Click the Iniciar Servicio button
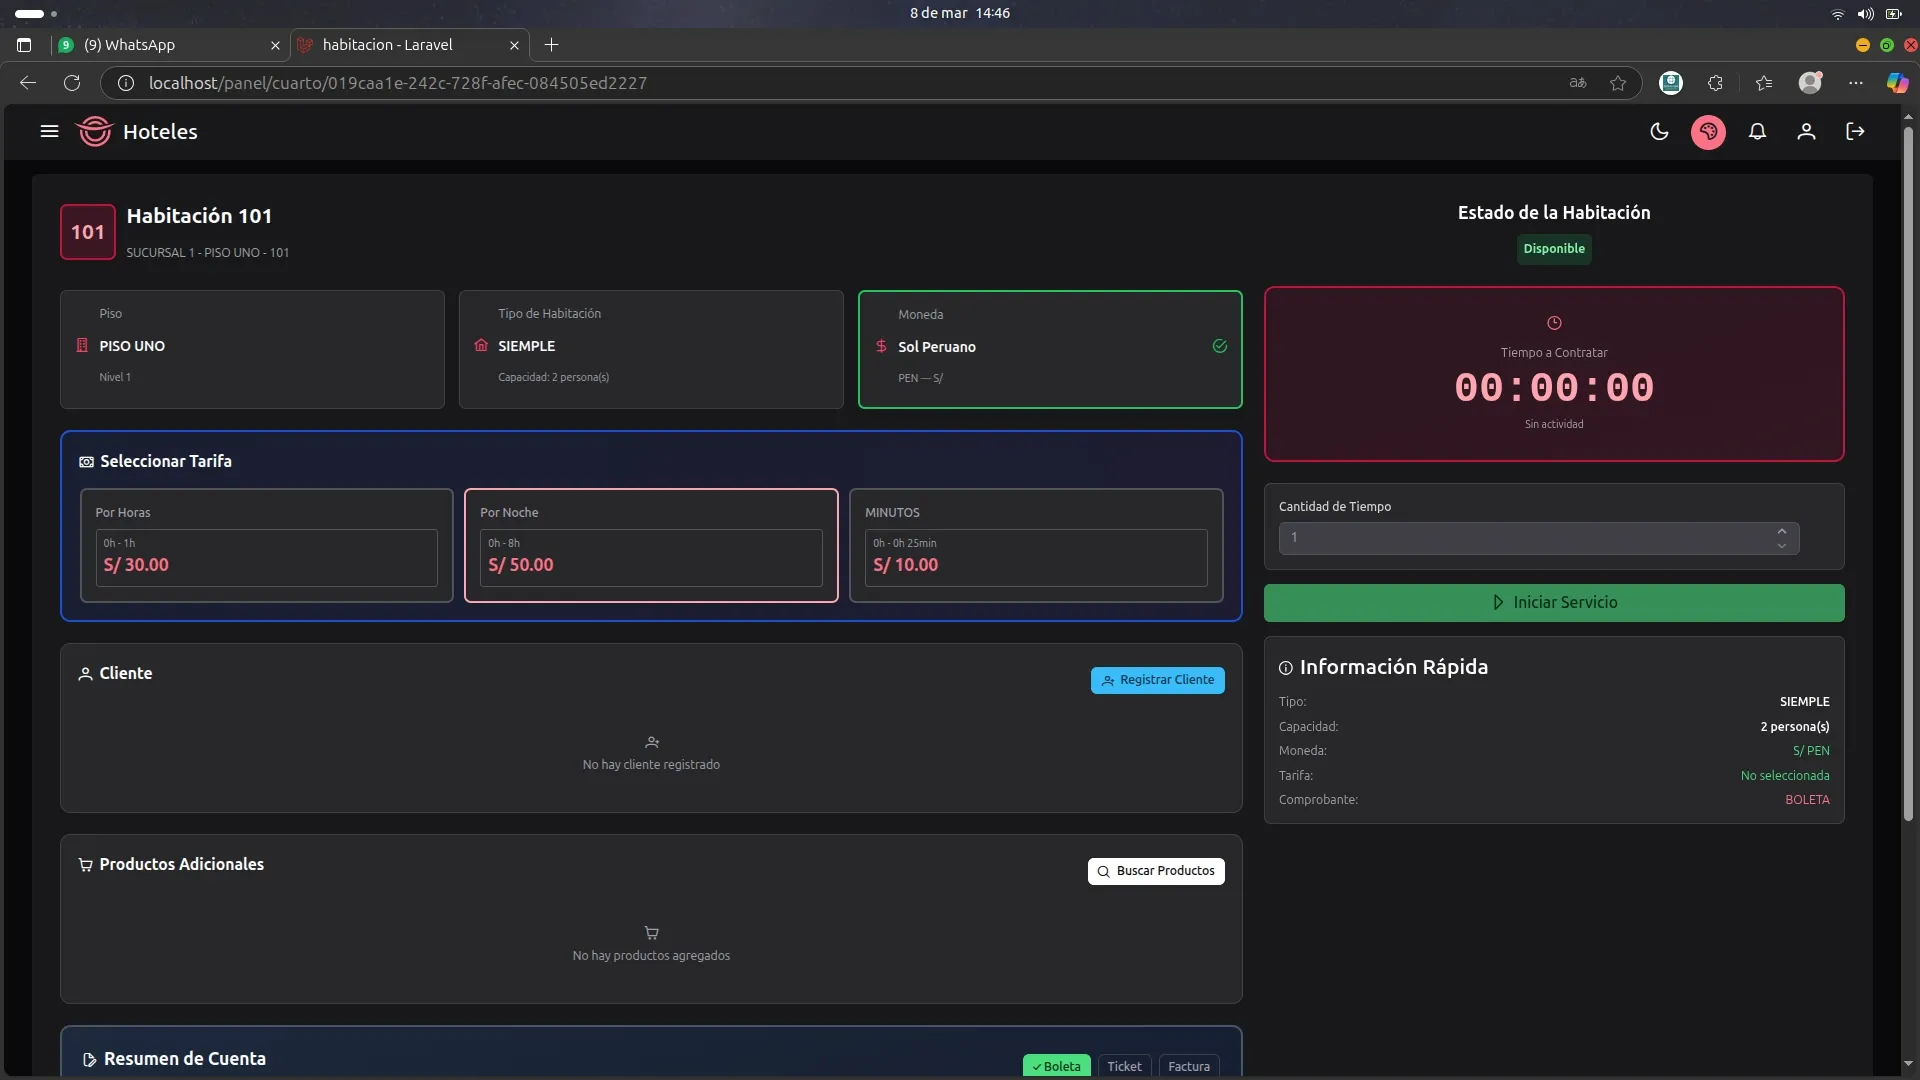Viewport: 1920px width, 1080px height. (x=1554, y=602)
